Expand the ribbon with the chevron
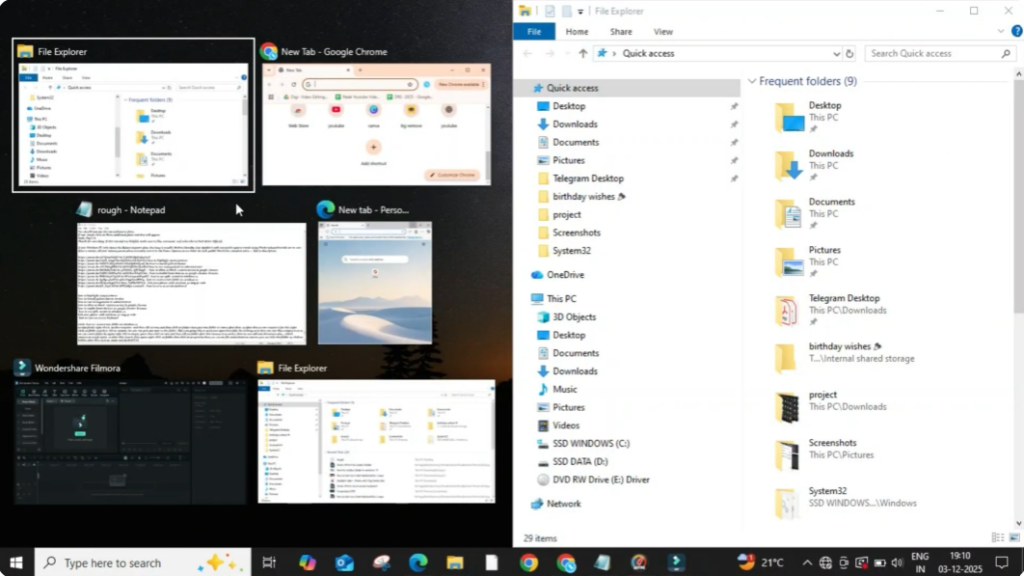The width and height of the screenshot is (1024, 576). point(1003,32)
